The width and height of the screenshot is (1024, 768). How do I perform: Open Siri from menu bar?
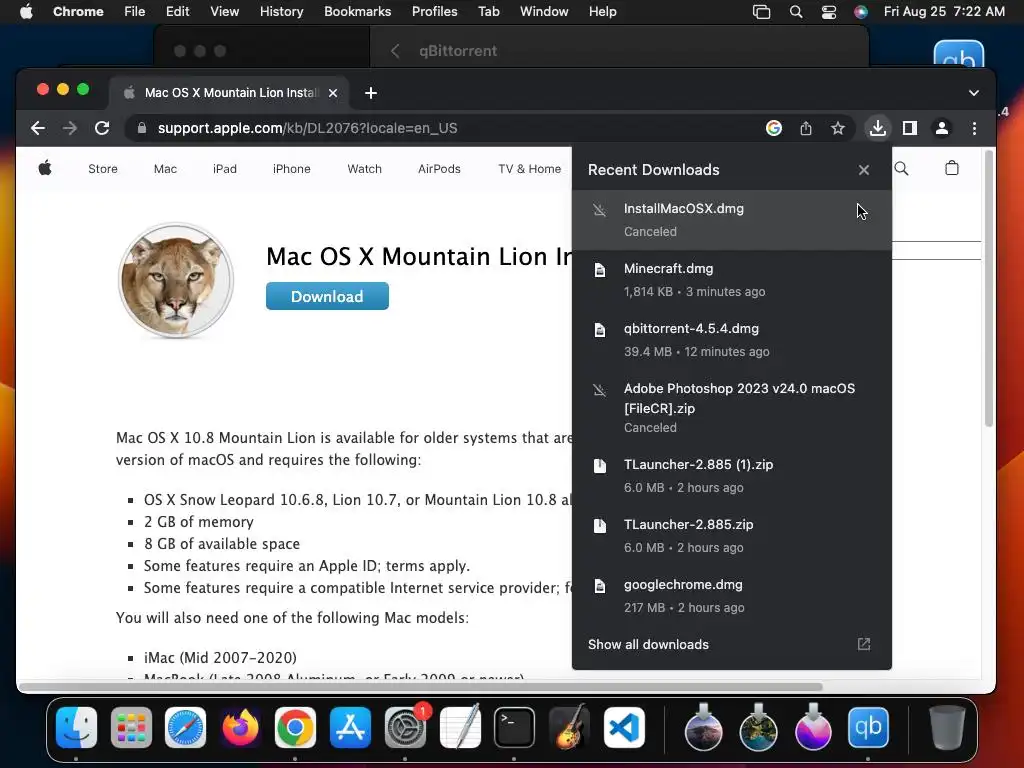[x=861, y=12]
